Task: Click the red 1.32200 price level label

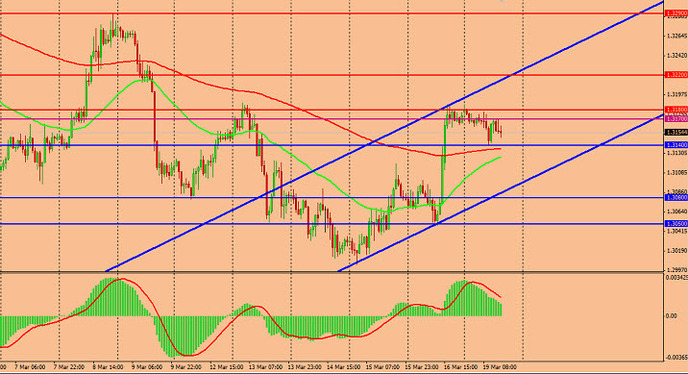Action: tap(677, 75)
